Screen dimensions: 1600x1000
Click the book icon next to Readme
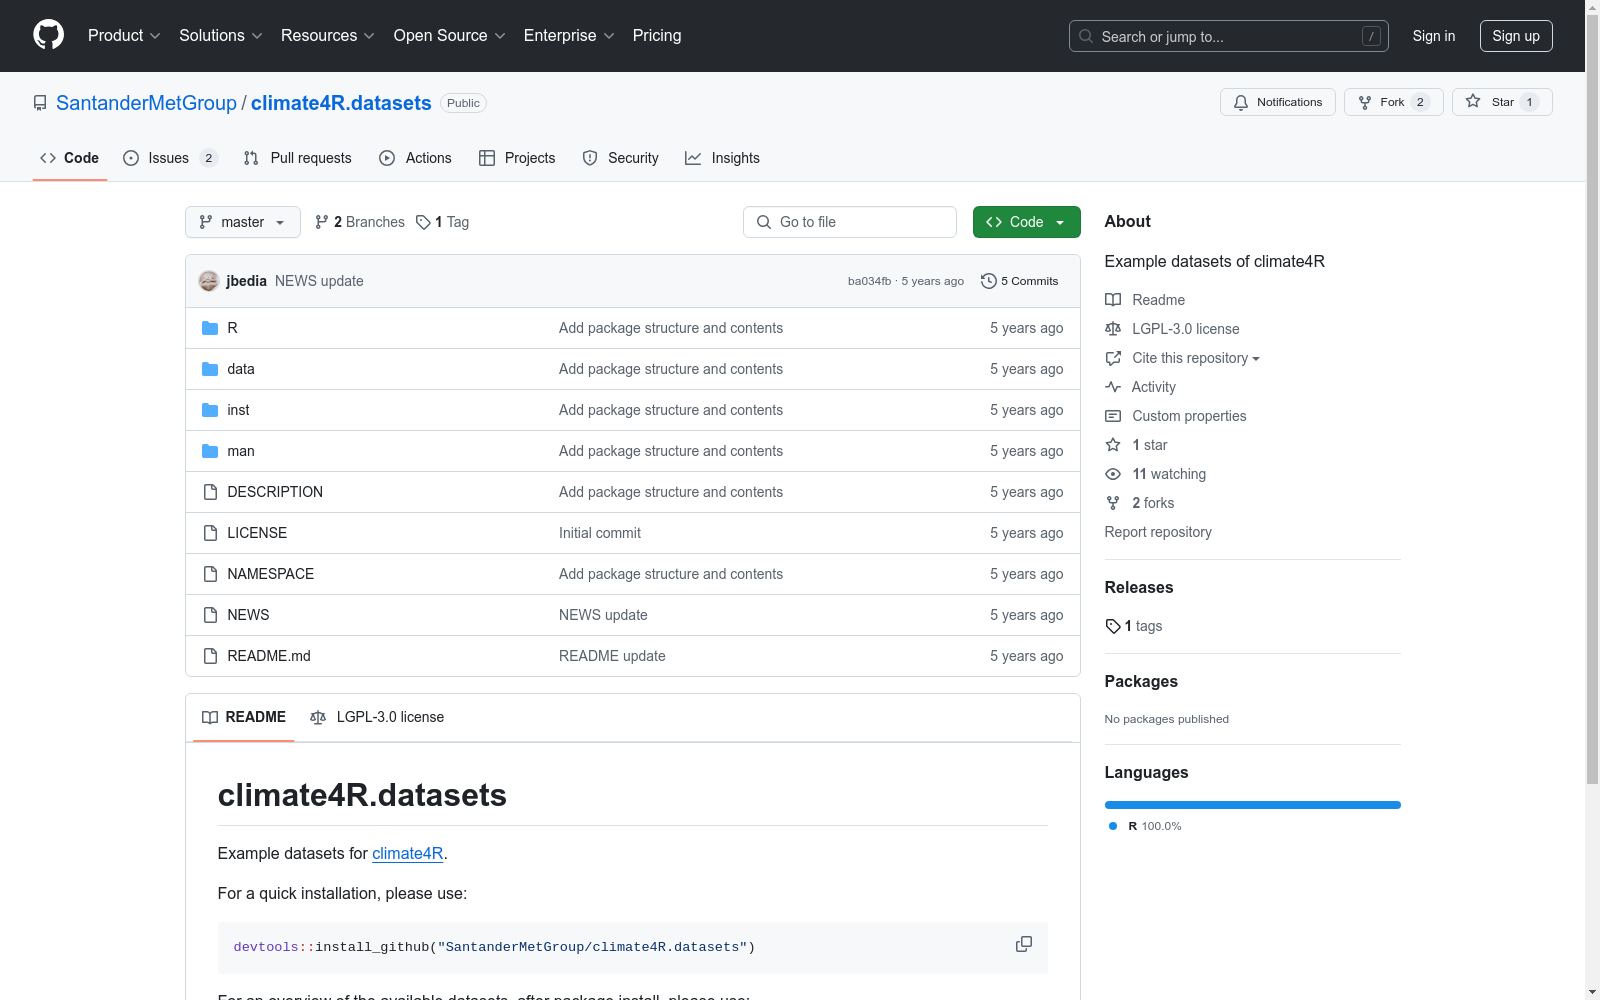point(1113,300)
